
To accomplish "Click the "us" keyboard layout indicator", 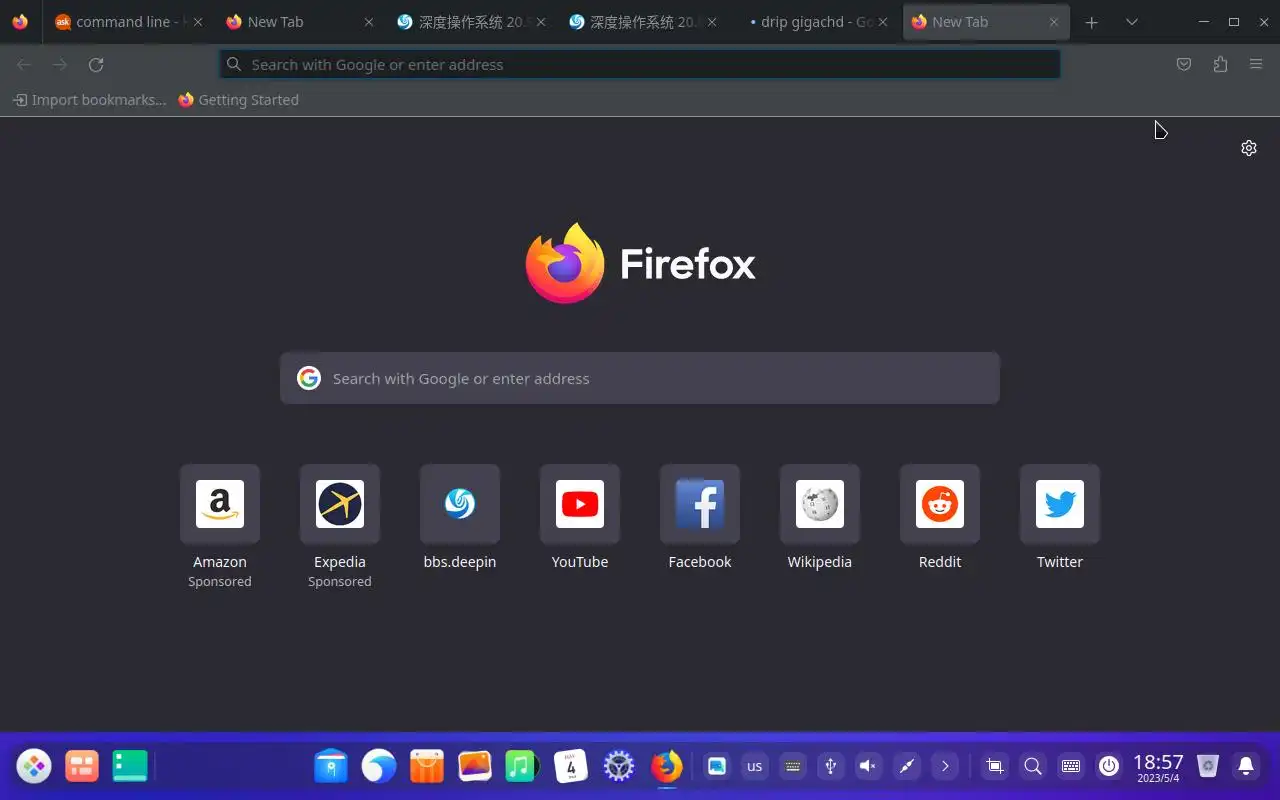I will click(x=755, y=767).
